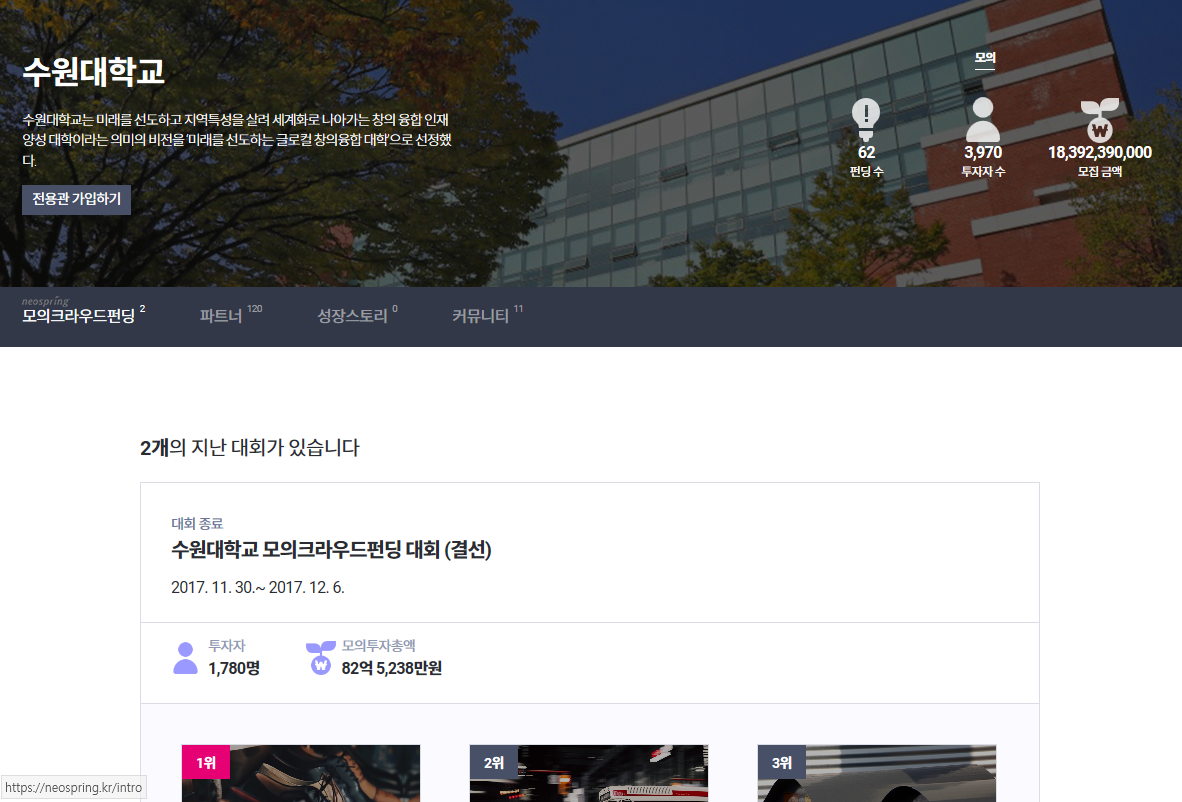Viewport: 1182px width, 802px height.
Task: Click the 수원대학교 page heading
Action: click(x=93, y=71)
